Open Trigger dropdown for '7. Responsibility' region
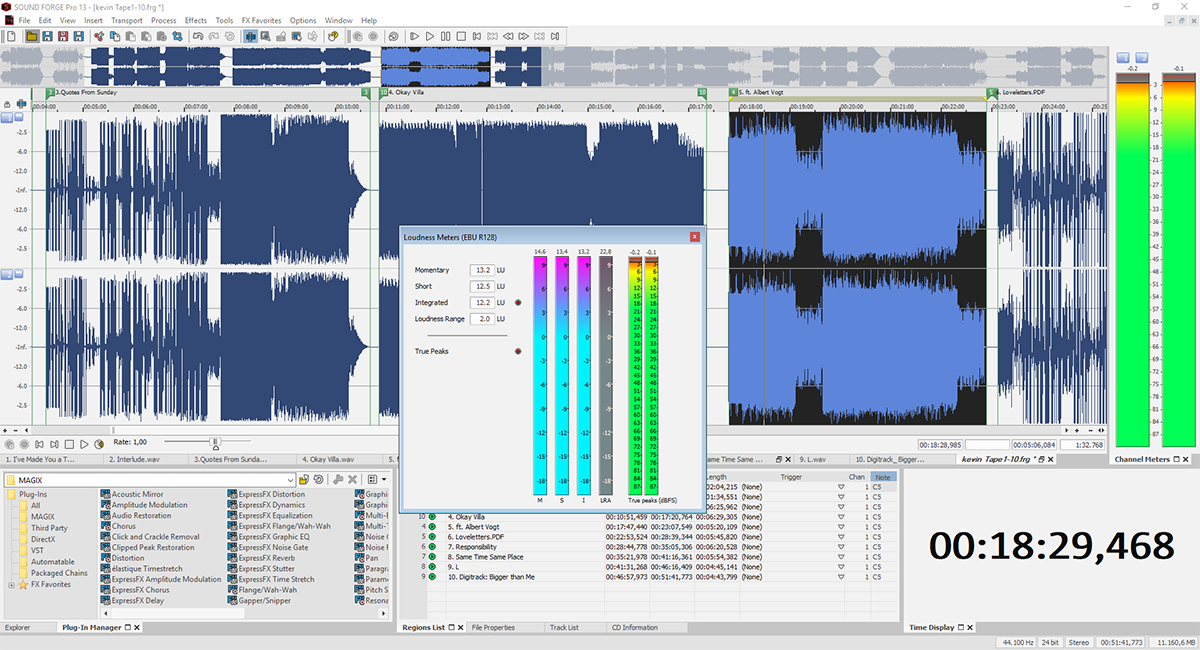Screen dimensions: 1200x650 pos(842,547)
